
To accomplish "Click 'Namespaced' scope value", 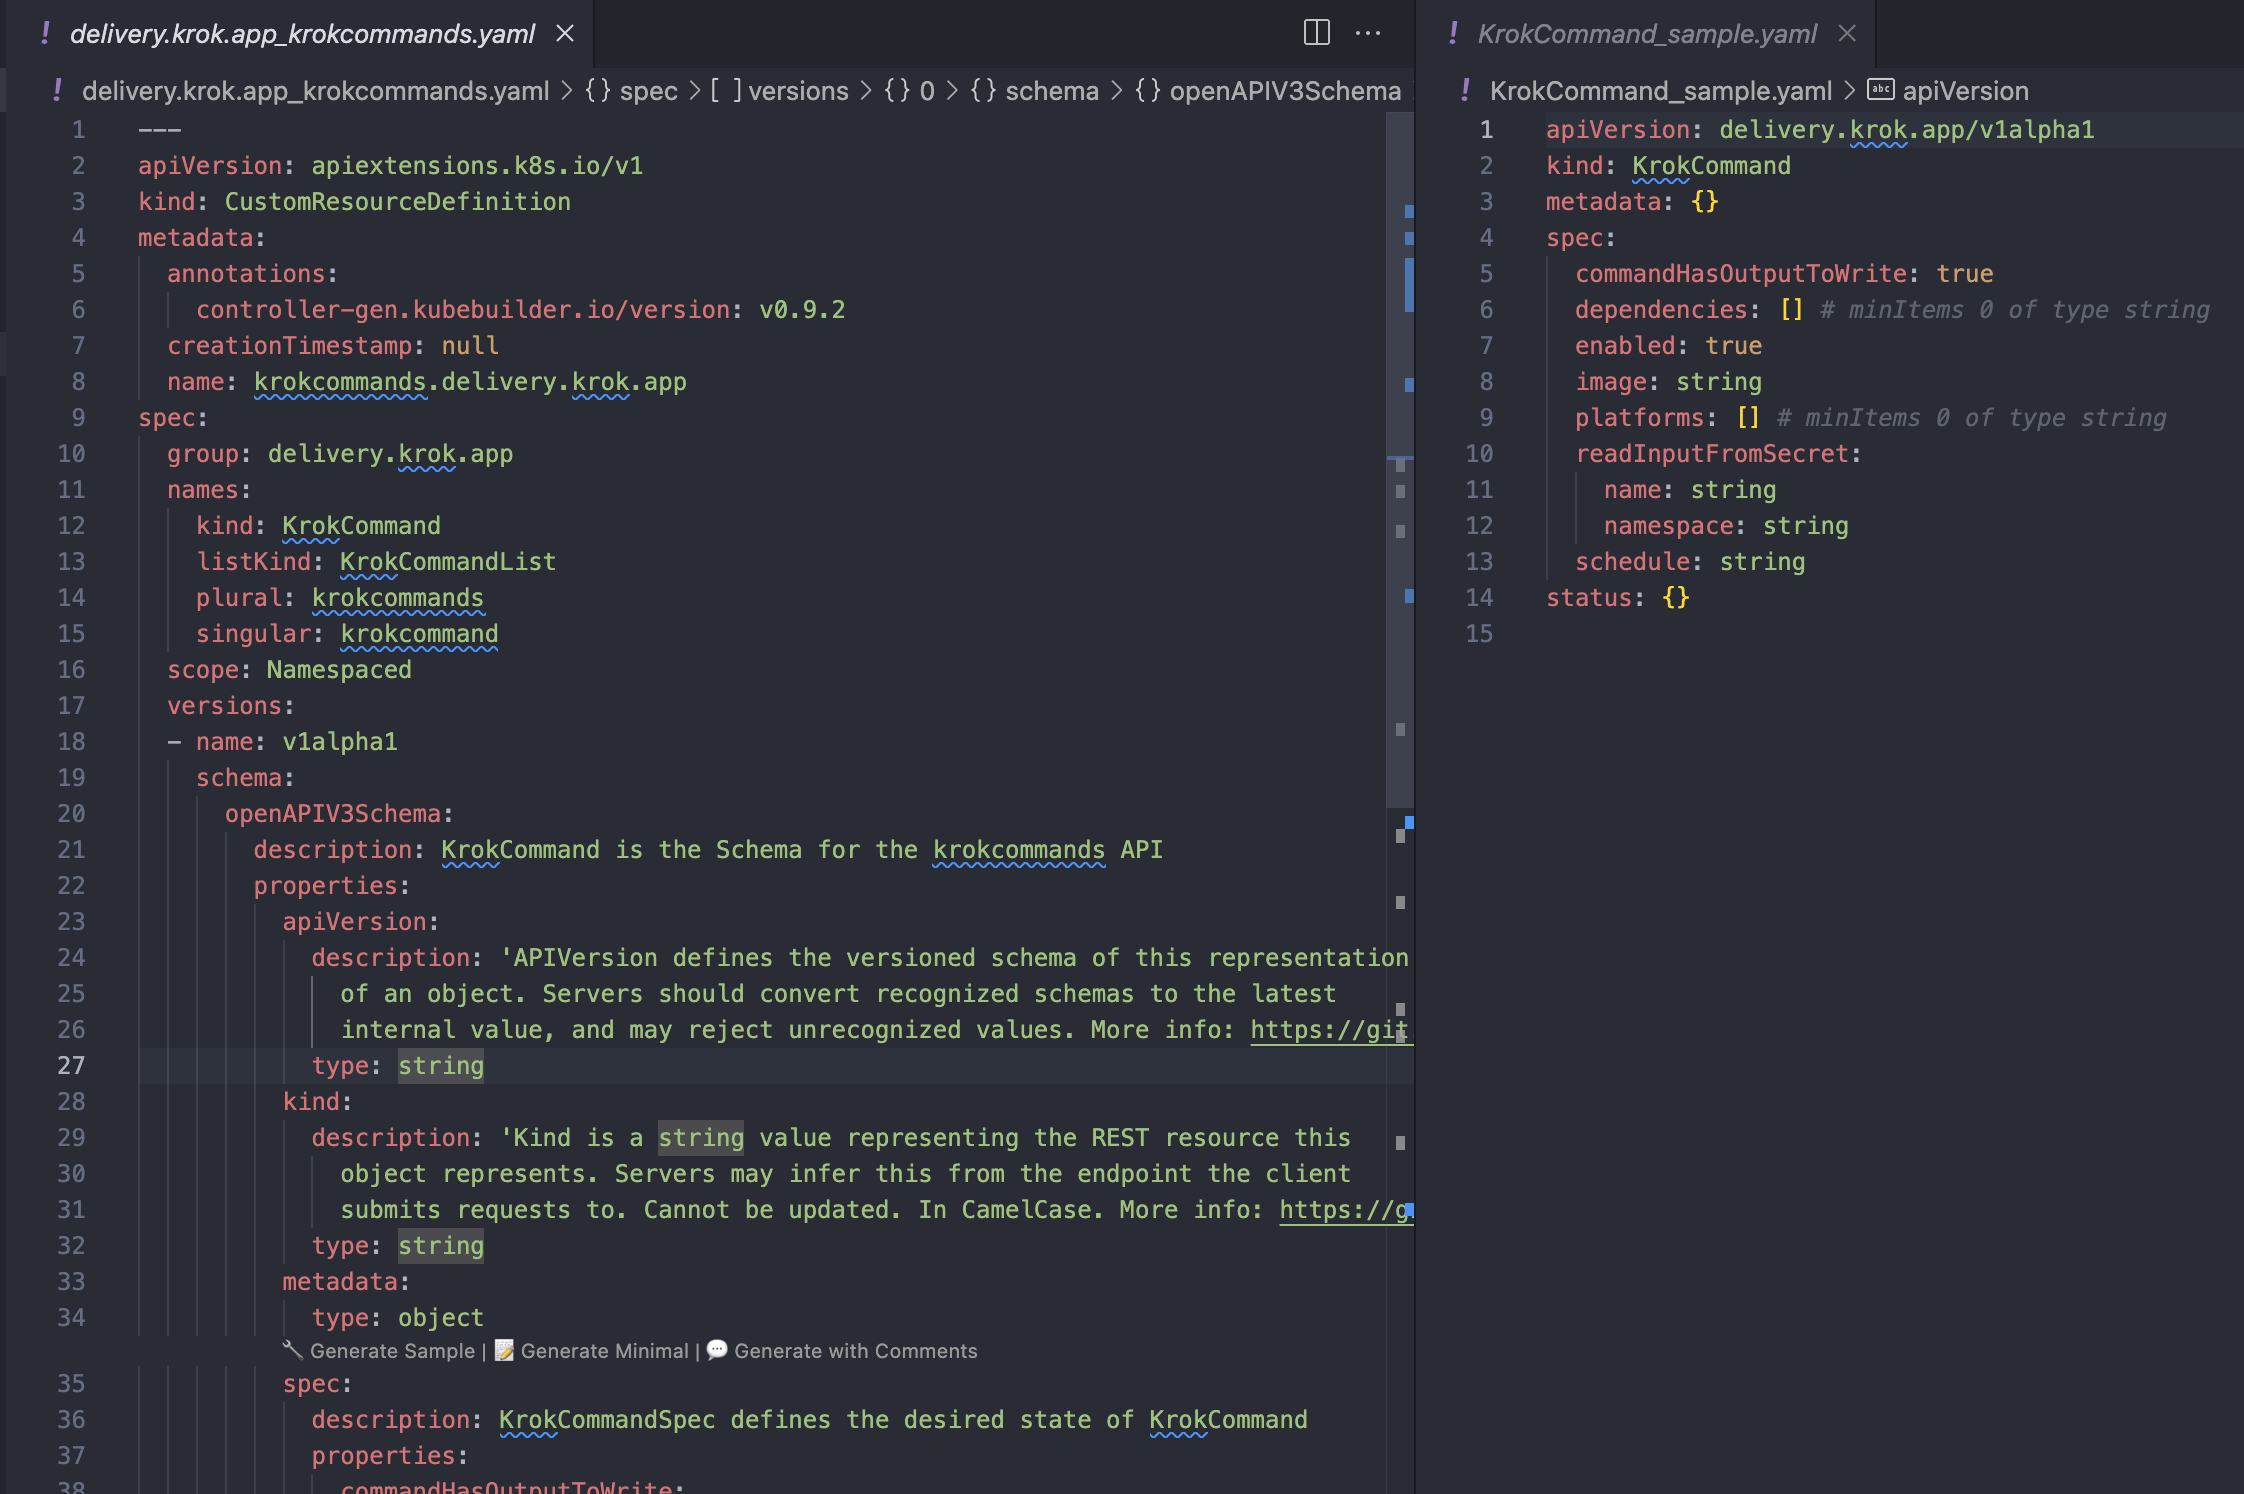I will pos(339,670).
